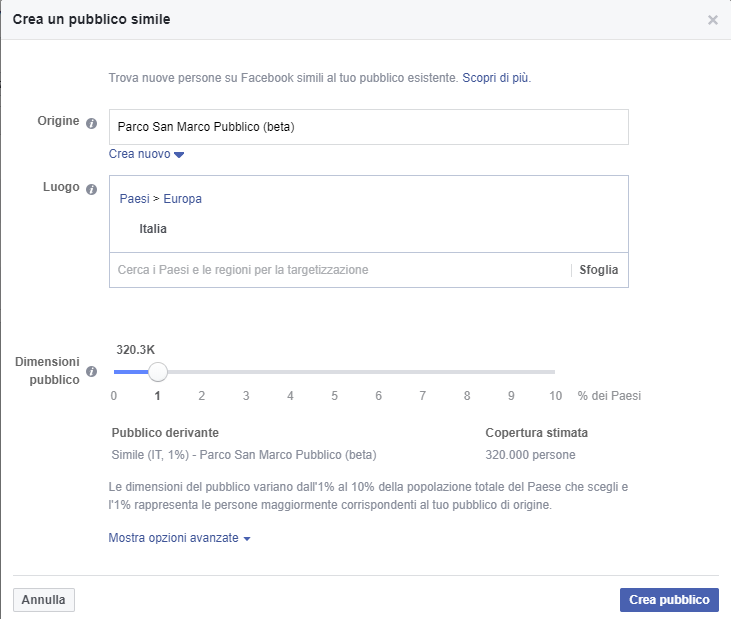The width and height of the screenshot is (731, 619).
Task: Click the Europa breadcrumb link
Action: (182, 199)
